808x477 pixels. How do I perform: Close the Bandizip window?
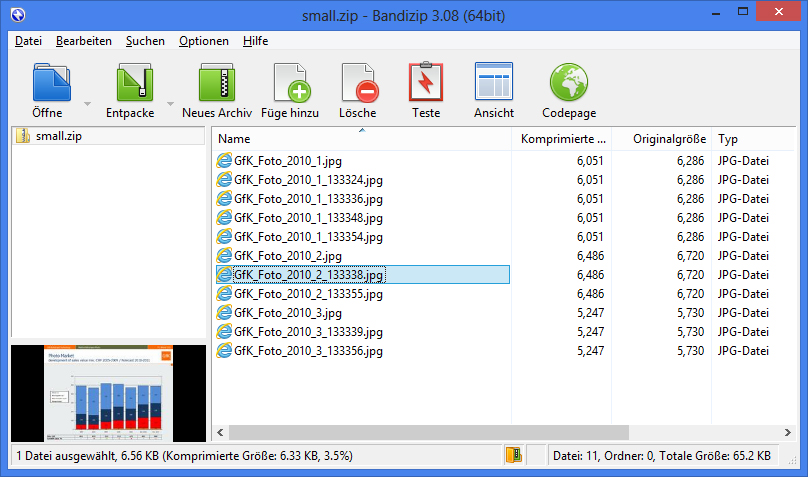779,11
